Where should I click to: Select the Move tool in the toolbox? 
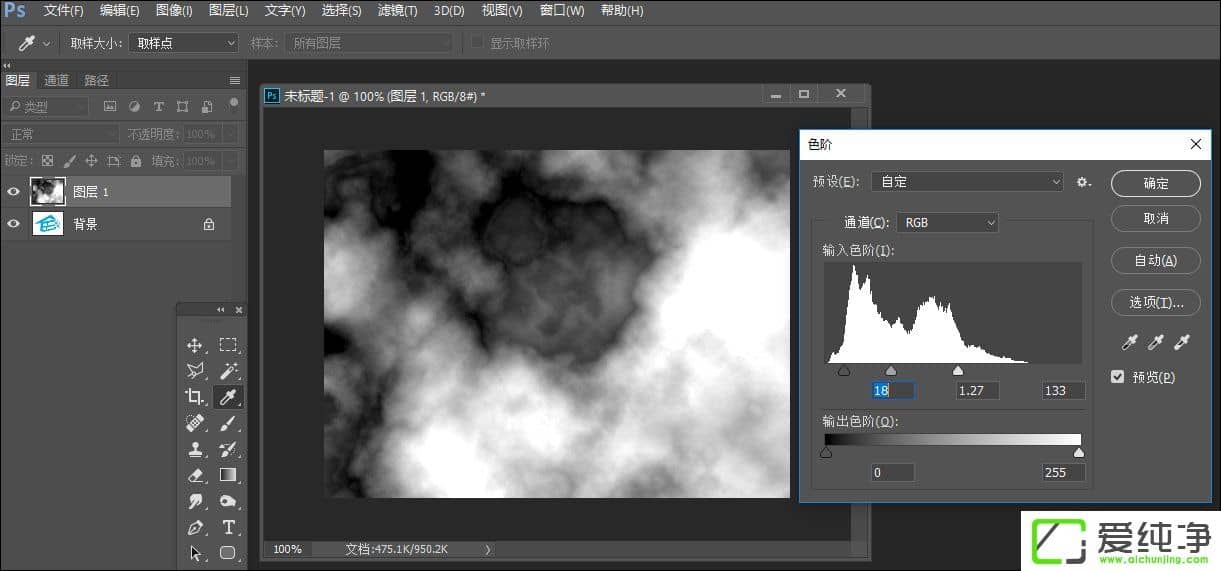(195, 345)
